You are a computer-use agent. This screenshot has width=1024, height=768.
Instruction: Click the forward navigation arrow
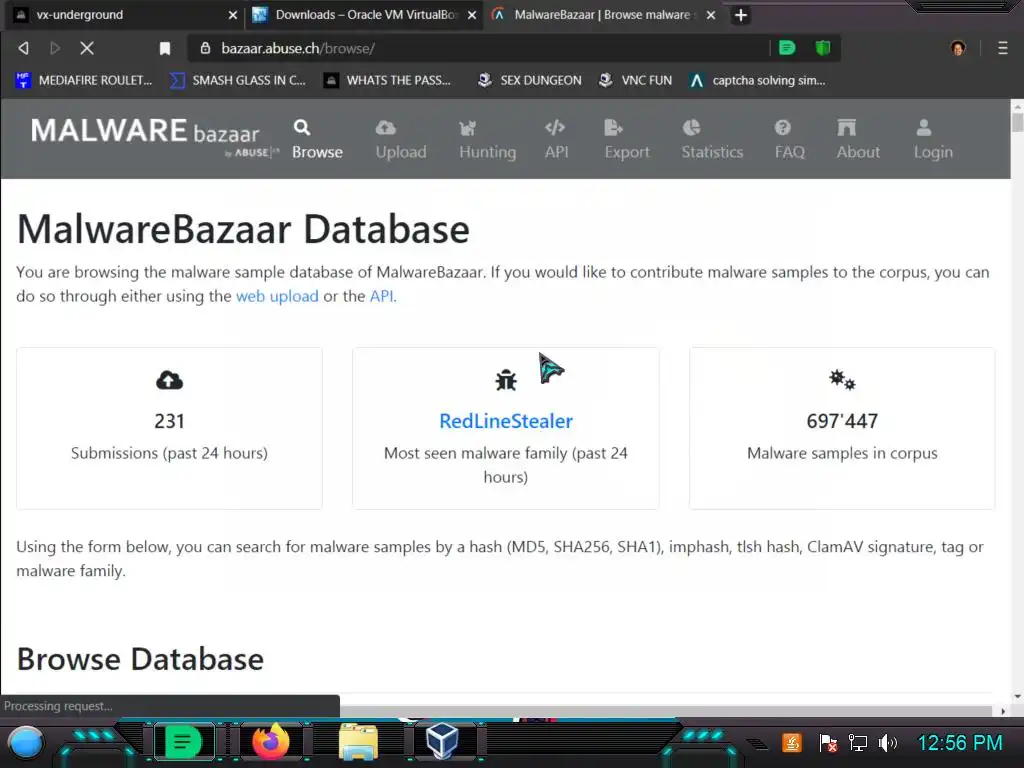[55, 48]
